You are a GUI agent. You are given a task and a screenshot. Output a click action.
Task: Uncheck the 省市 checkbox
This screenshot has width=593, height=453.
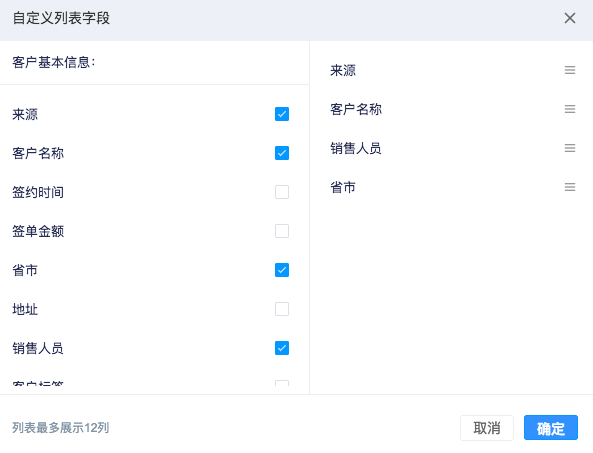[x=282, y=270]
